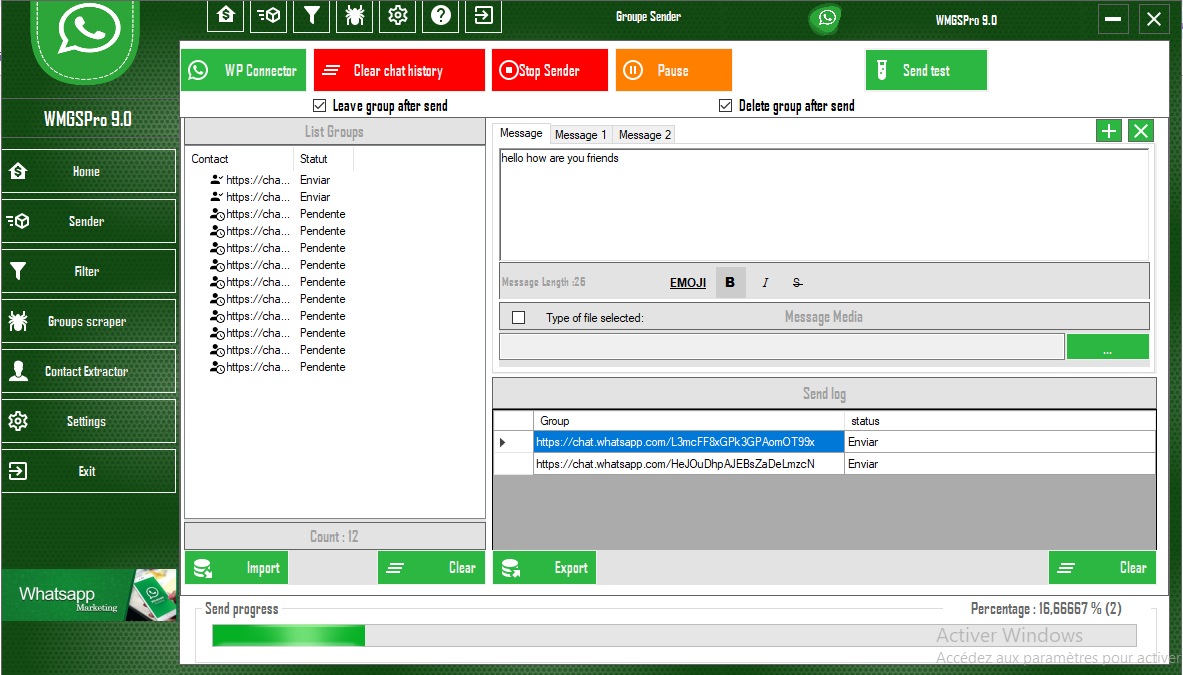The image size is (1183, 675).
Task: Click the media file path field
Action: coord(782,347)
